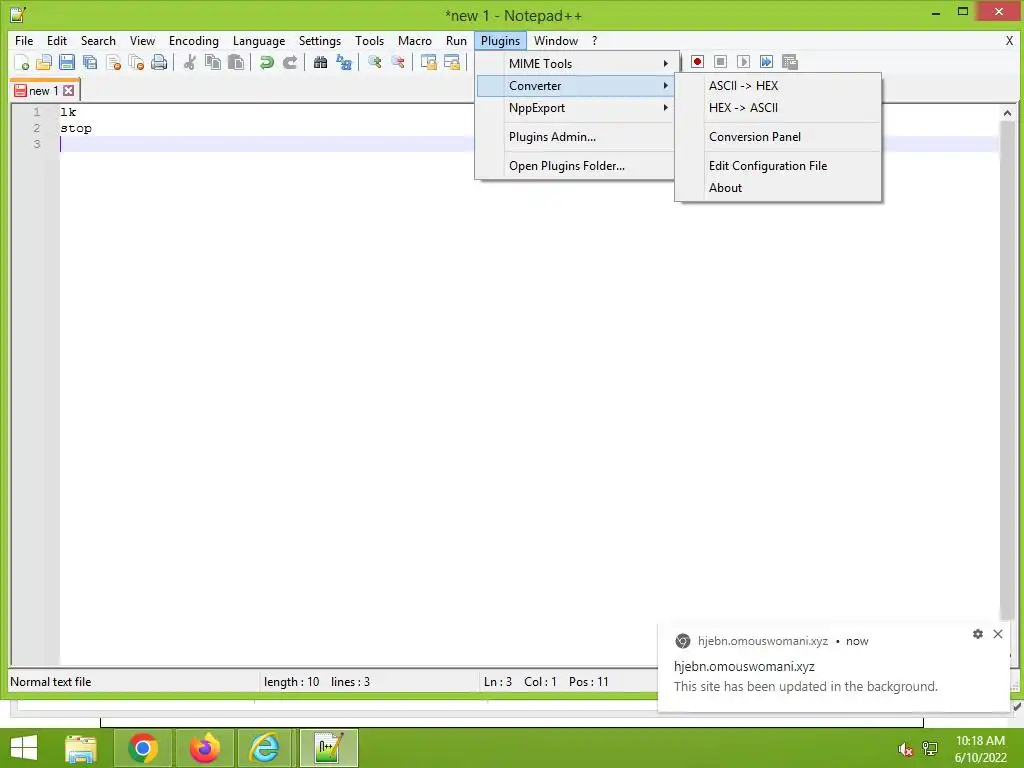Save current recorded macro icon
Image resolution: width=1024 pixels, height=768 pixels.
790,61
